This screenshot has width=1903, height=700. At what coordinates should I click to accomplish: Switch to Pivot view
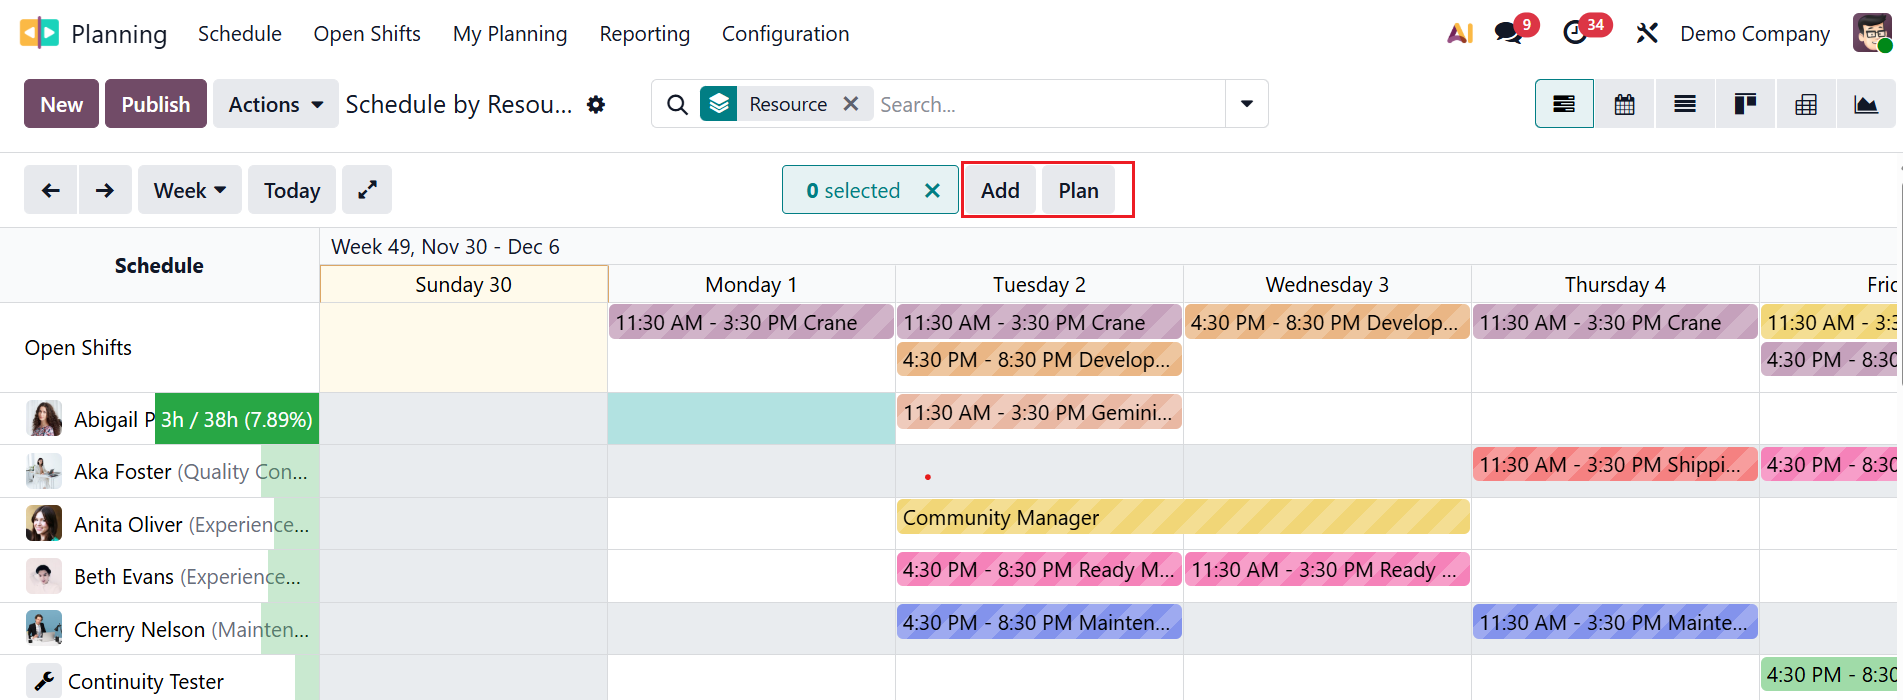[1806, 104]
